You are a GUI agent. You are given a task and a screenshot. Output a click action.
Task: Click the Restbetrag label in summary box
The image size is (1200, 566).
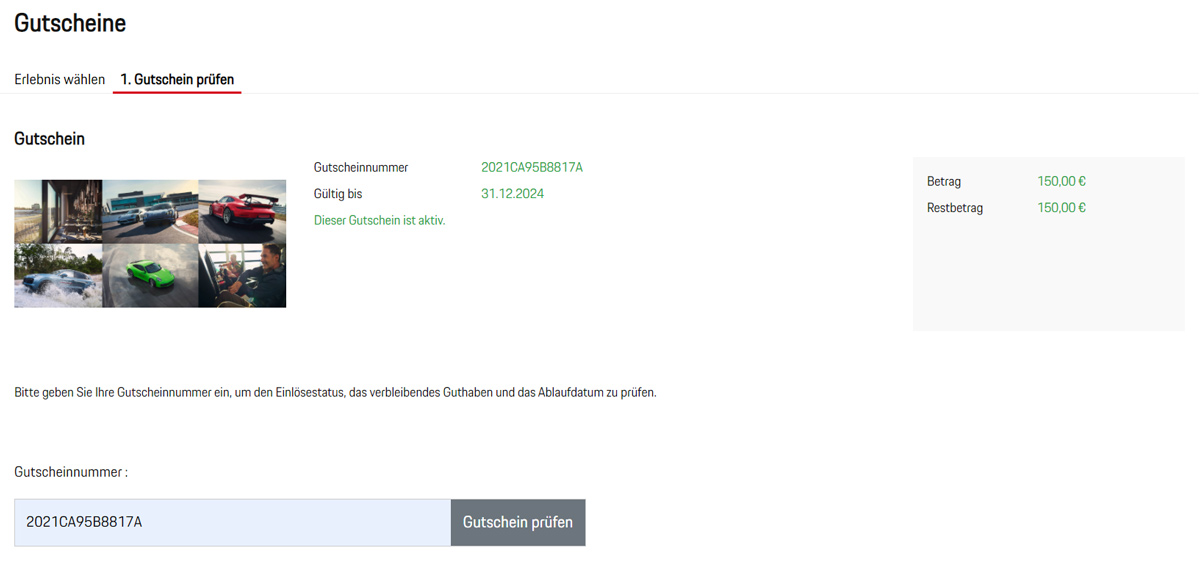(x=955, y=208)
